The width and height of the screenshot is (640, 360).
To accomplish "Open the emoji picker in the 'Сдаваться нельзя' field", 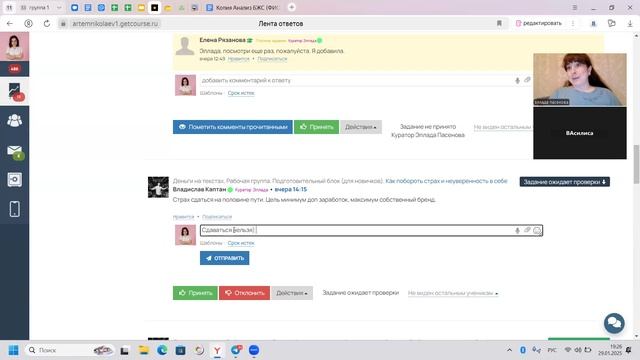I will click(x=537, y=231).
